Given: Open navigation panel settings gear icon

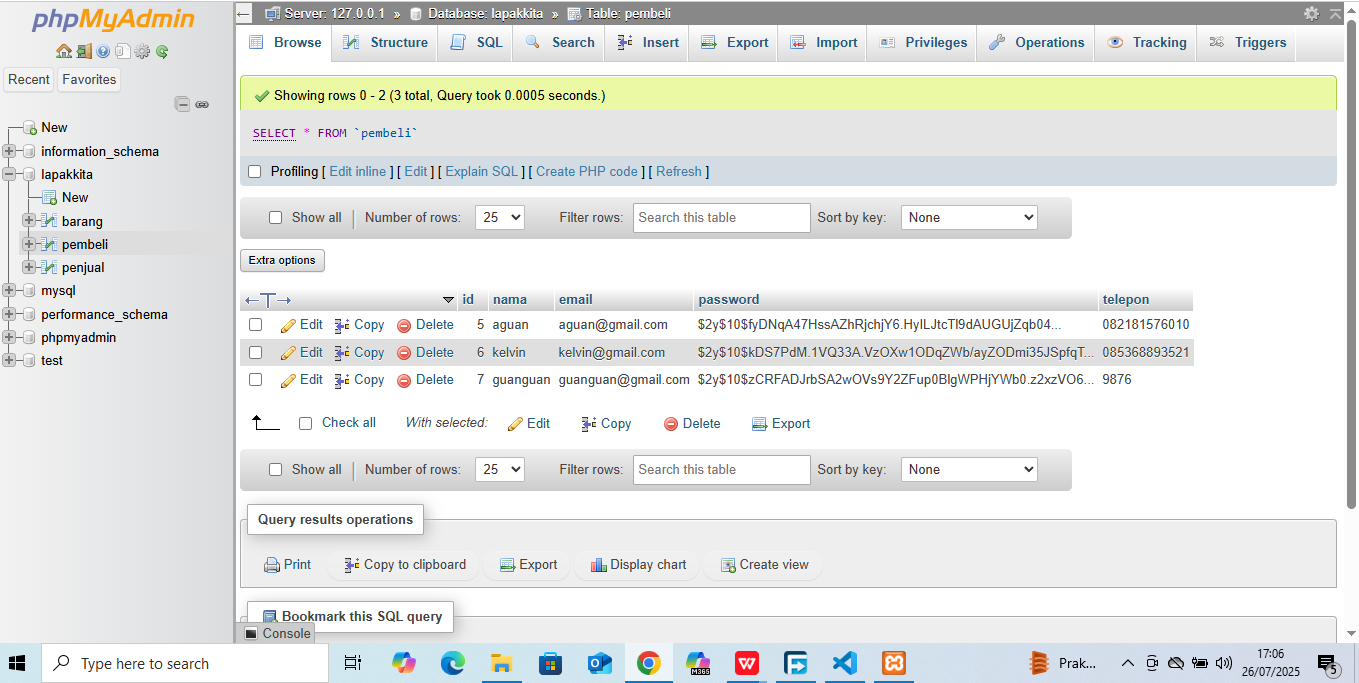Looking at the screenshot, I should pos(142,51).
